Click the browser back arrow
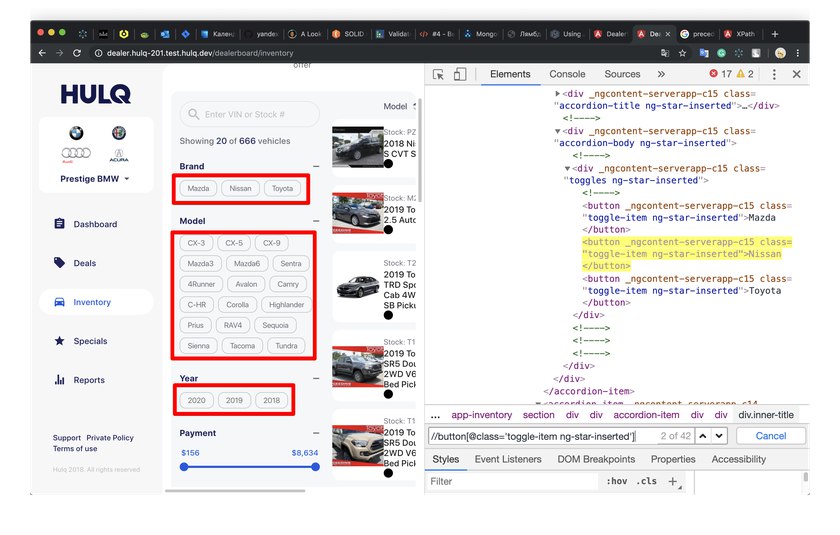The image size is (840, 535). click(42, 53)
